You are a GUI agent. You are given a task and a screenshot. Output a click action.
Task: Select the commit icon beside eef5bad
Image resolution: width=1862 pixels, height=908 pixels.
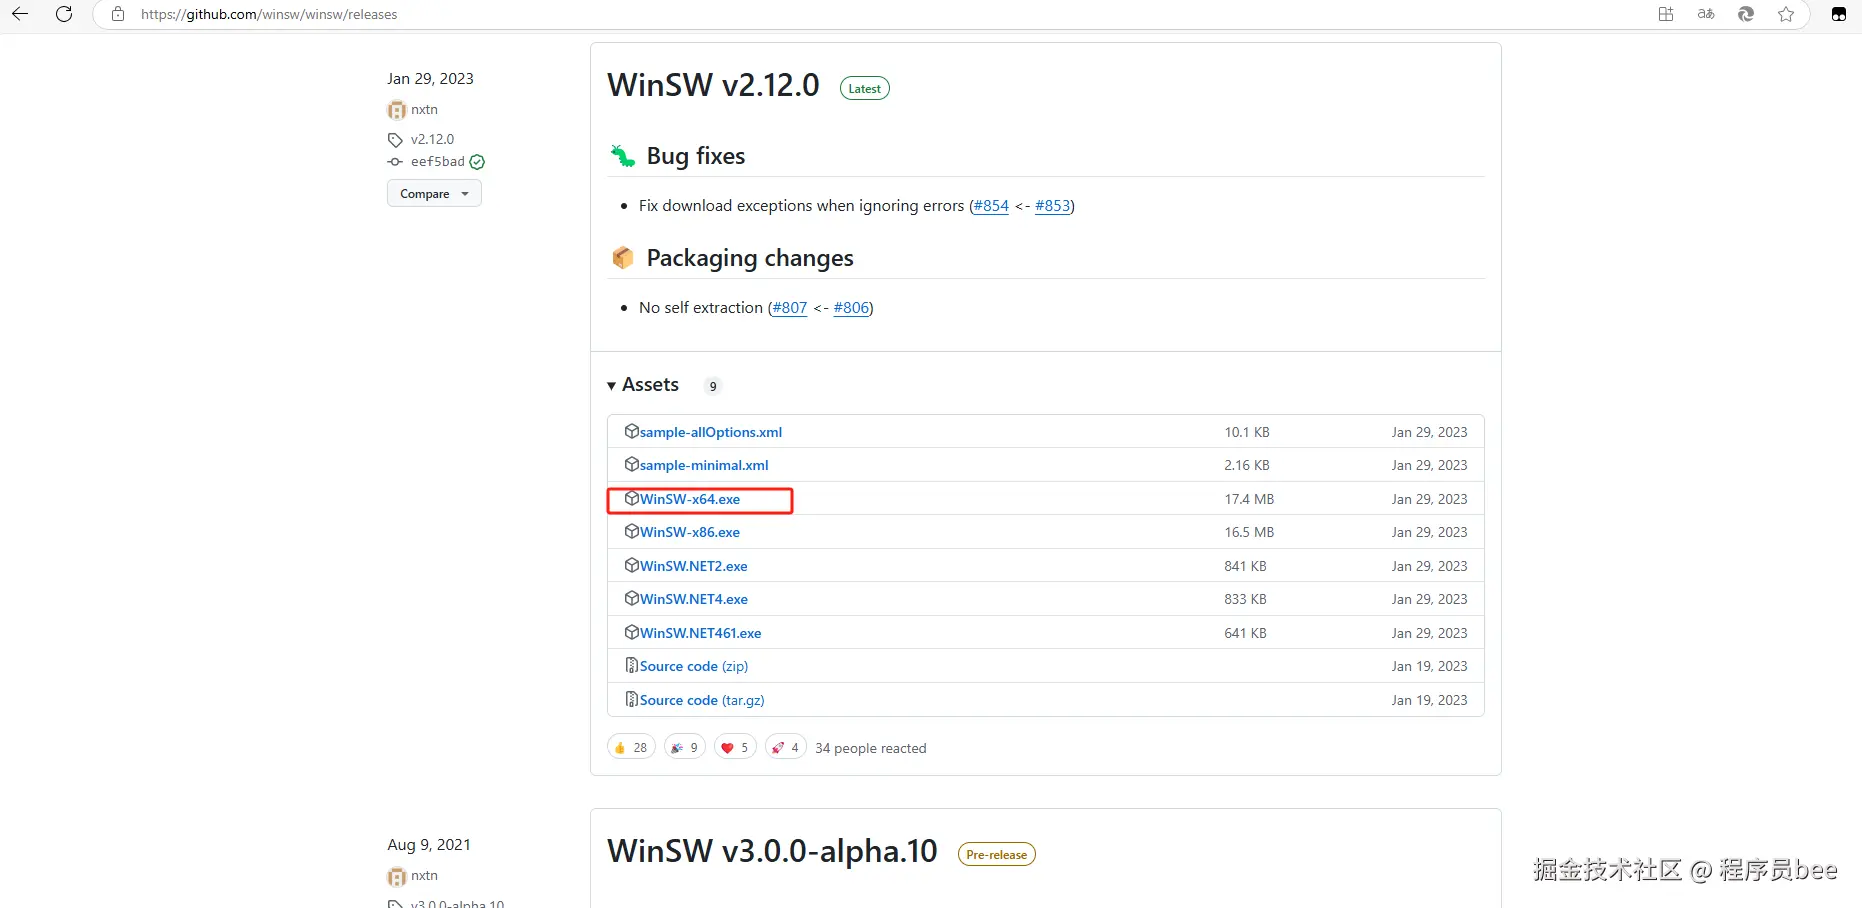[395, 162]
